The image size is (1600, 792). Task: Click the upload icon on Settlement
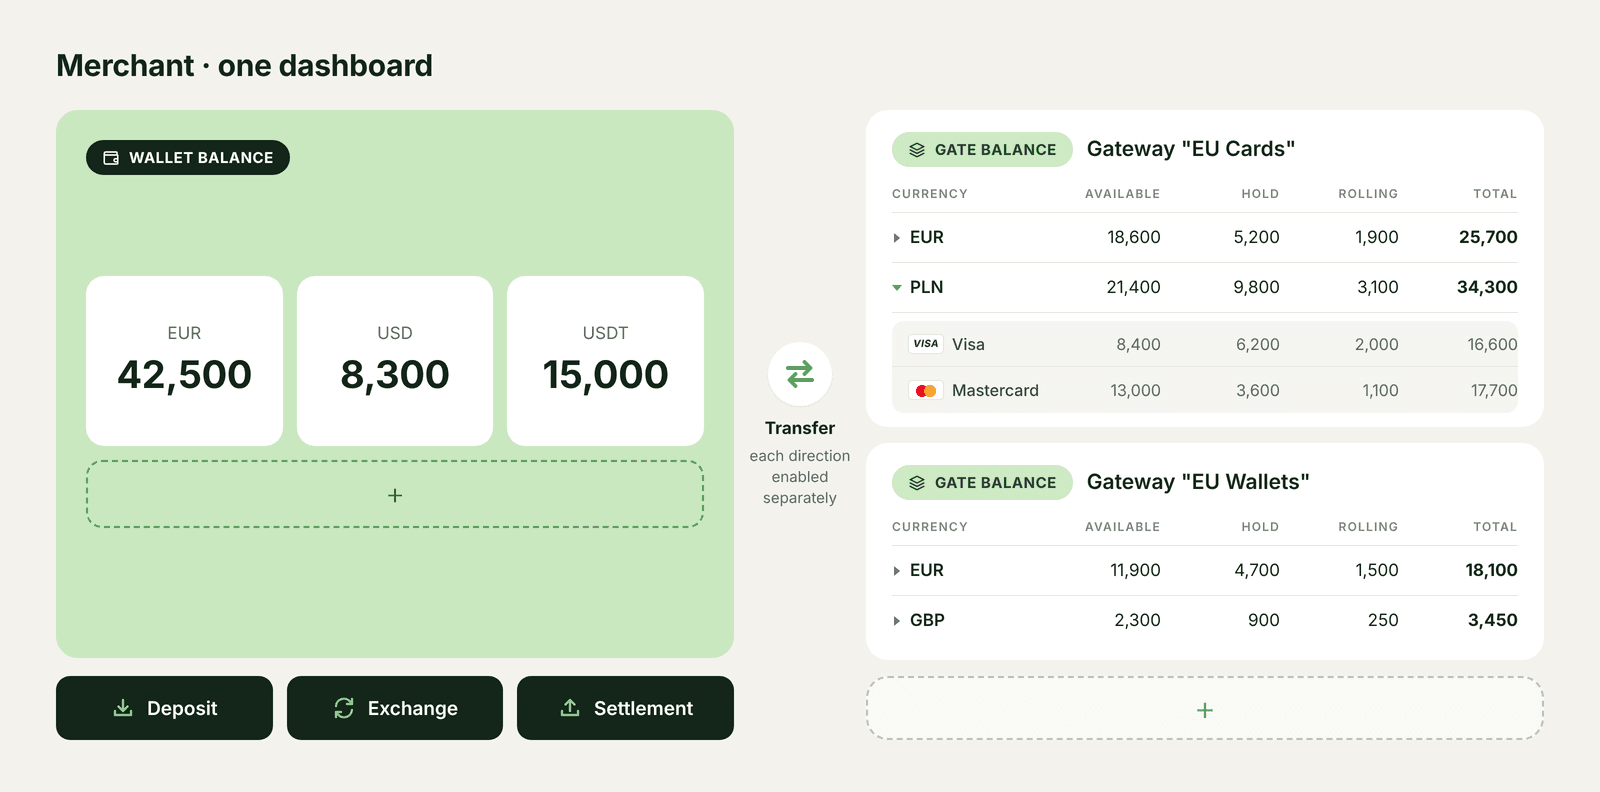570,708
